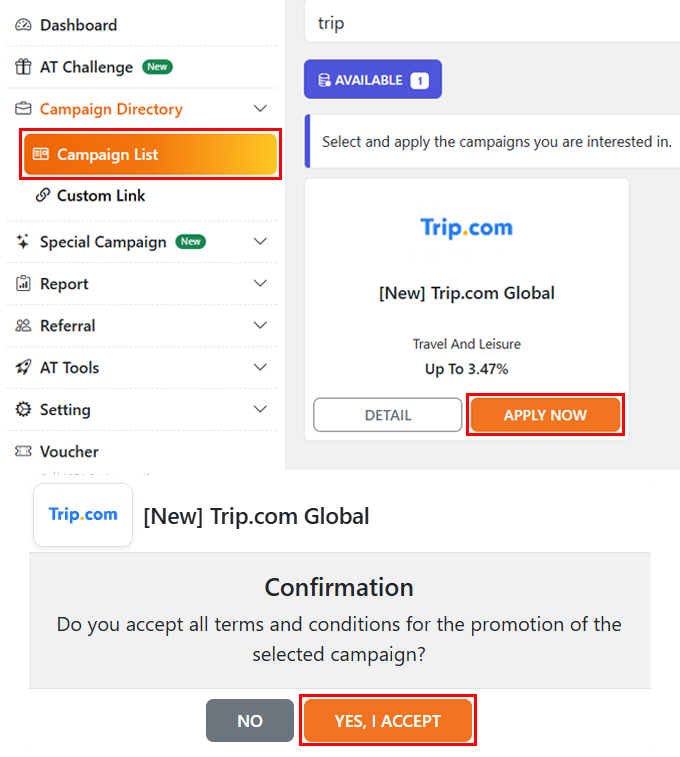Open the Campaign List menu item
This screenshot has height=757, width=680.
pyautogui.click(x=150, y=155)
